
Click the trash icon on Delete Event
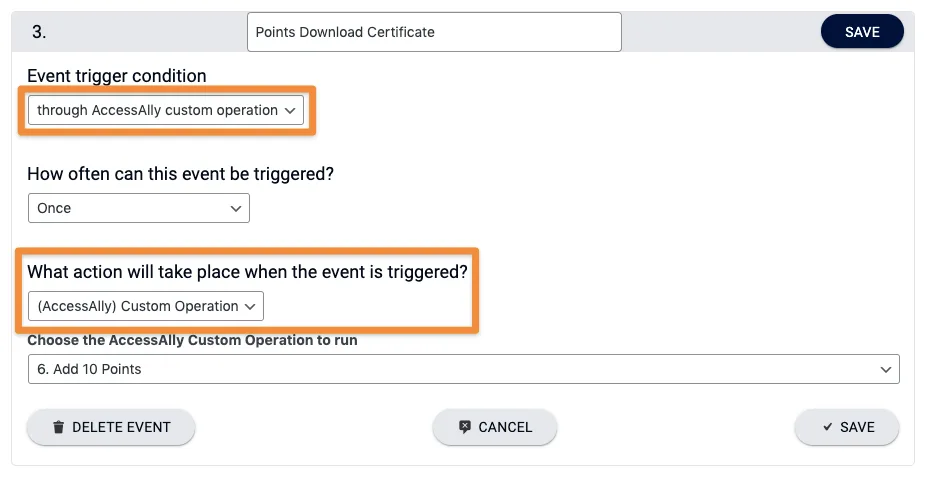[x=59, y=427]
